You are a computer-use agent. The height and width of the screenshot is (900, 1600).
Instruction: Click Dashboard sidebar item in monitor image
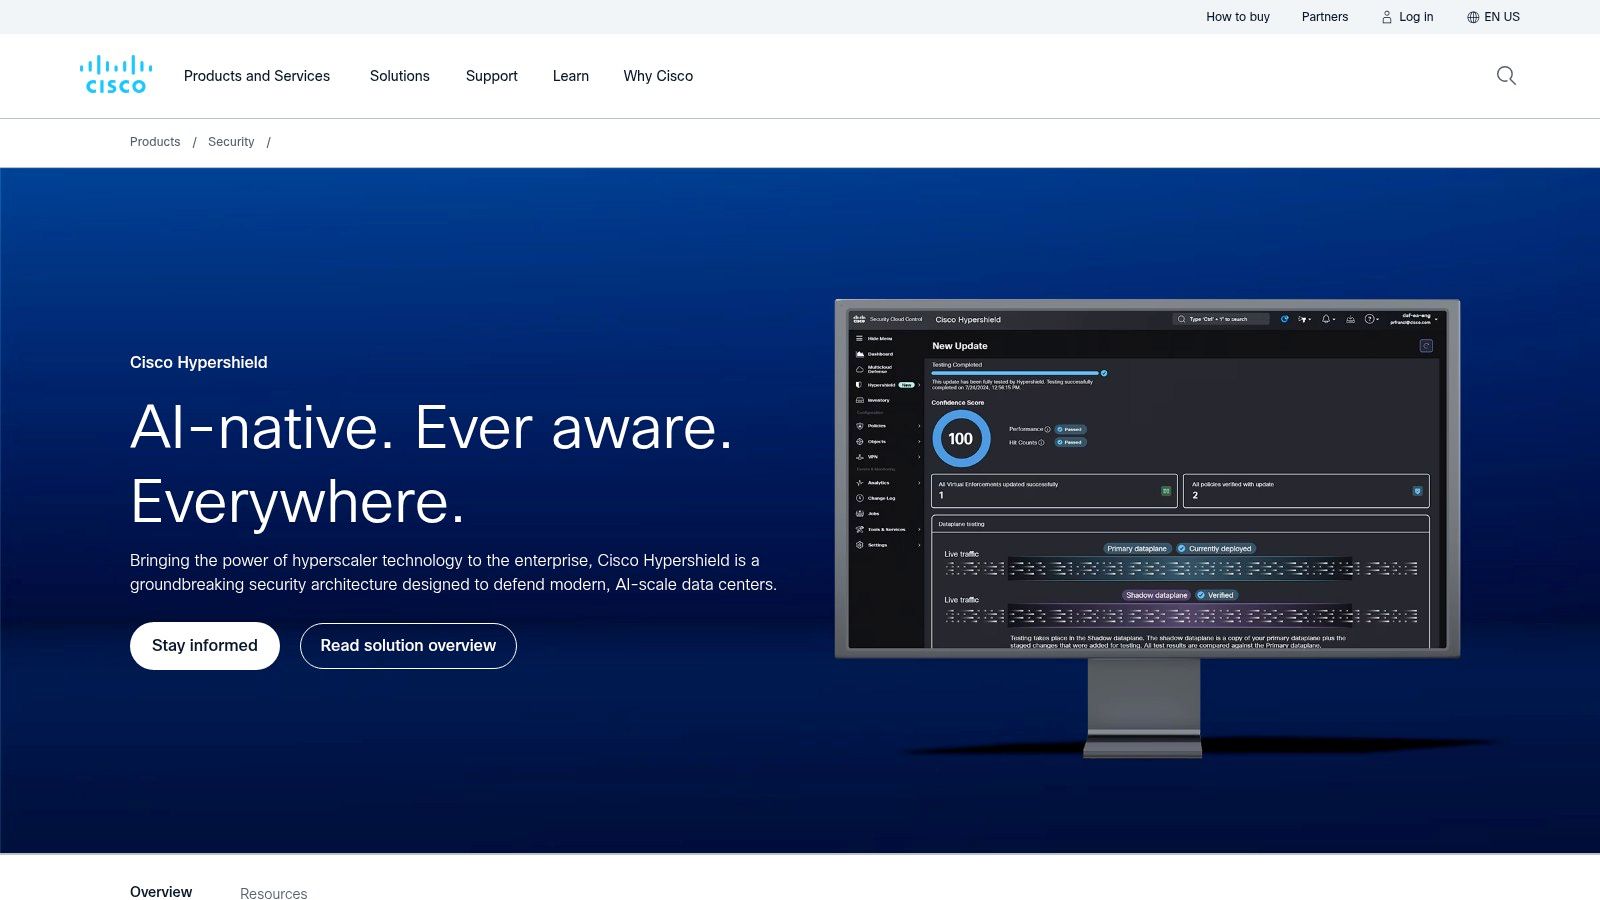874,354
